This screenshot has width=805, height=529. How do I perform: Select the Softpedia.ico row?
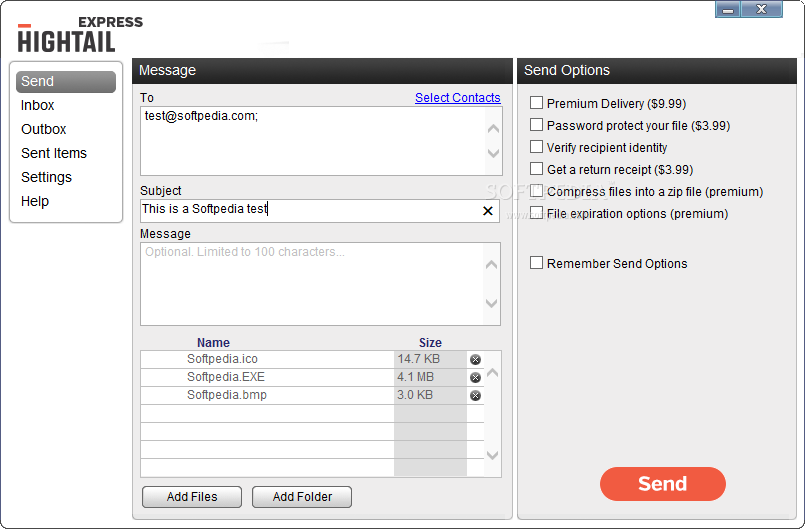point(312,360)
